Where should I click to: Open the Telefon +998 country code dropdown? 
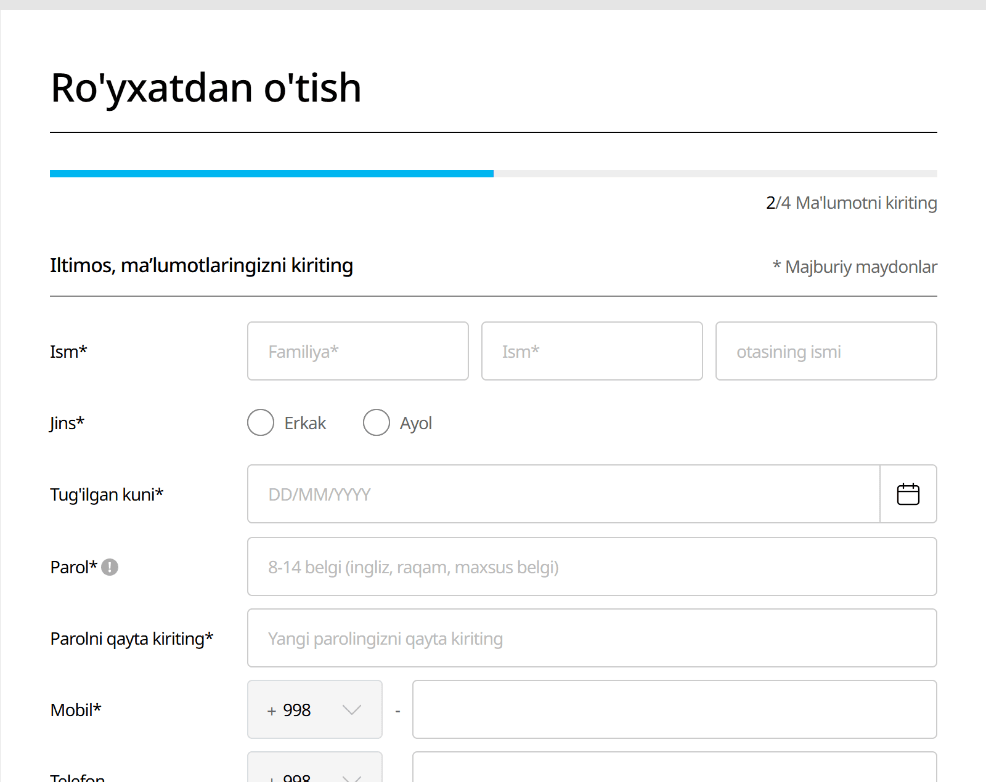click(314, 767)
